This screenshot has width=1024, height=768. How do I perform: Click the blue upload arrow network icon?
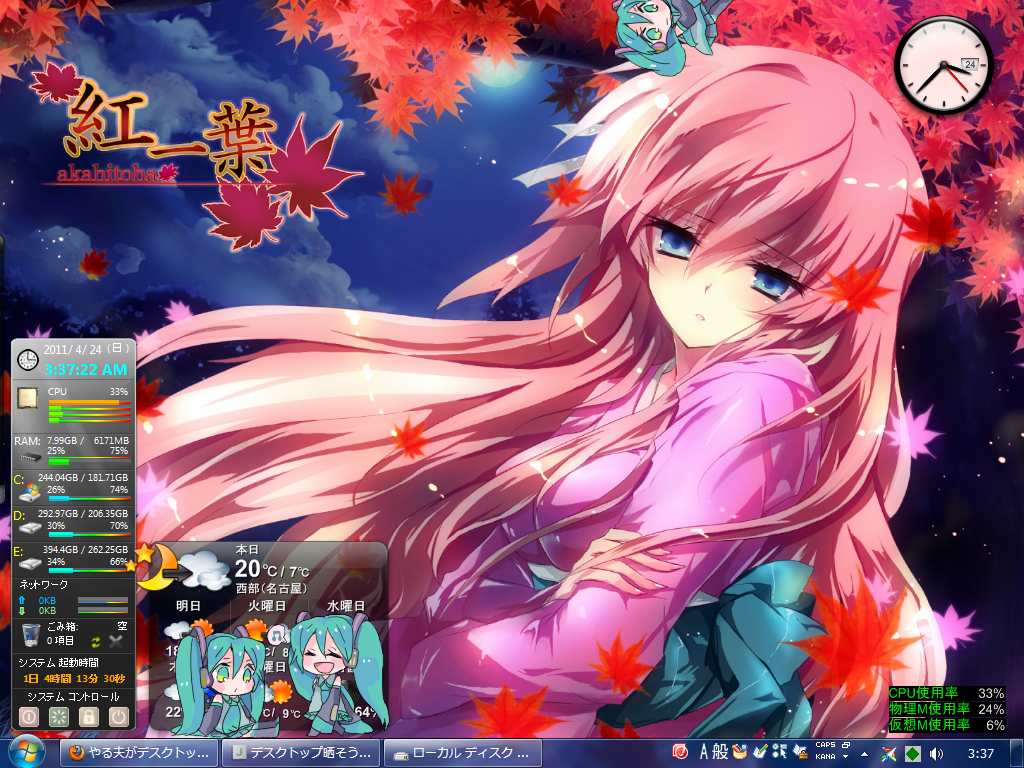click(22, 600)
